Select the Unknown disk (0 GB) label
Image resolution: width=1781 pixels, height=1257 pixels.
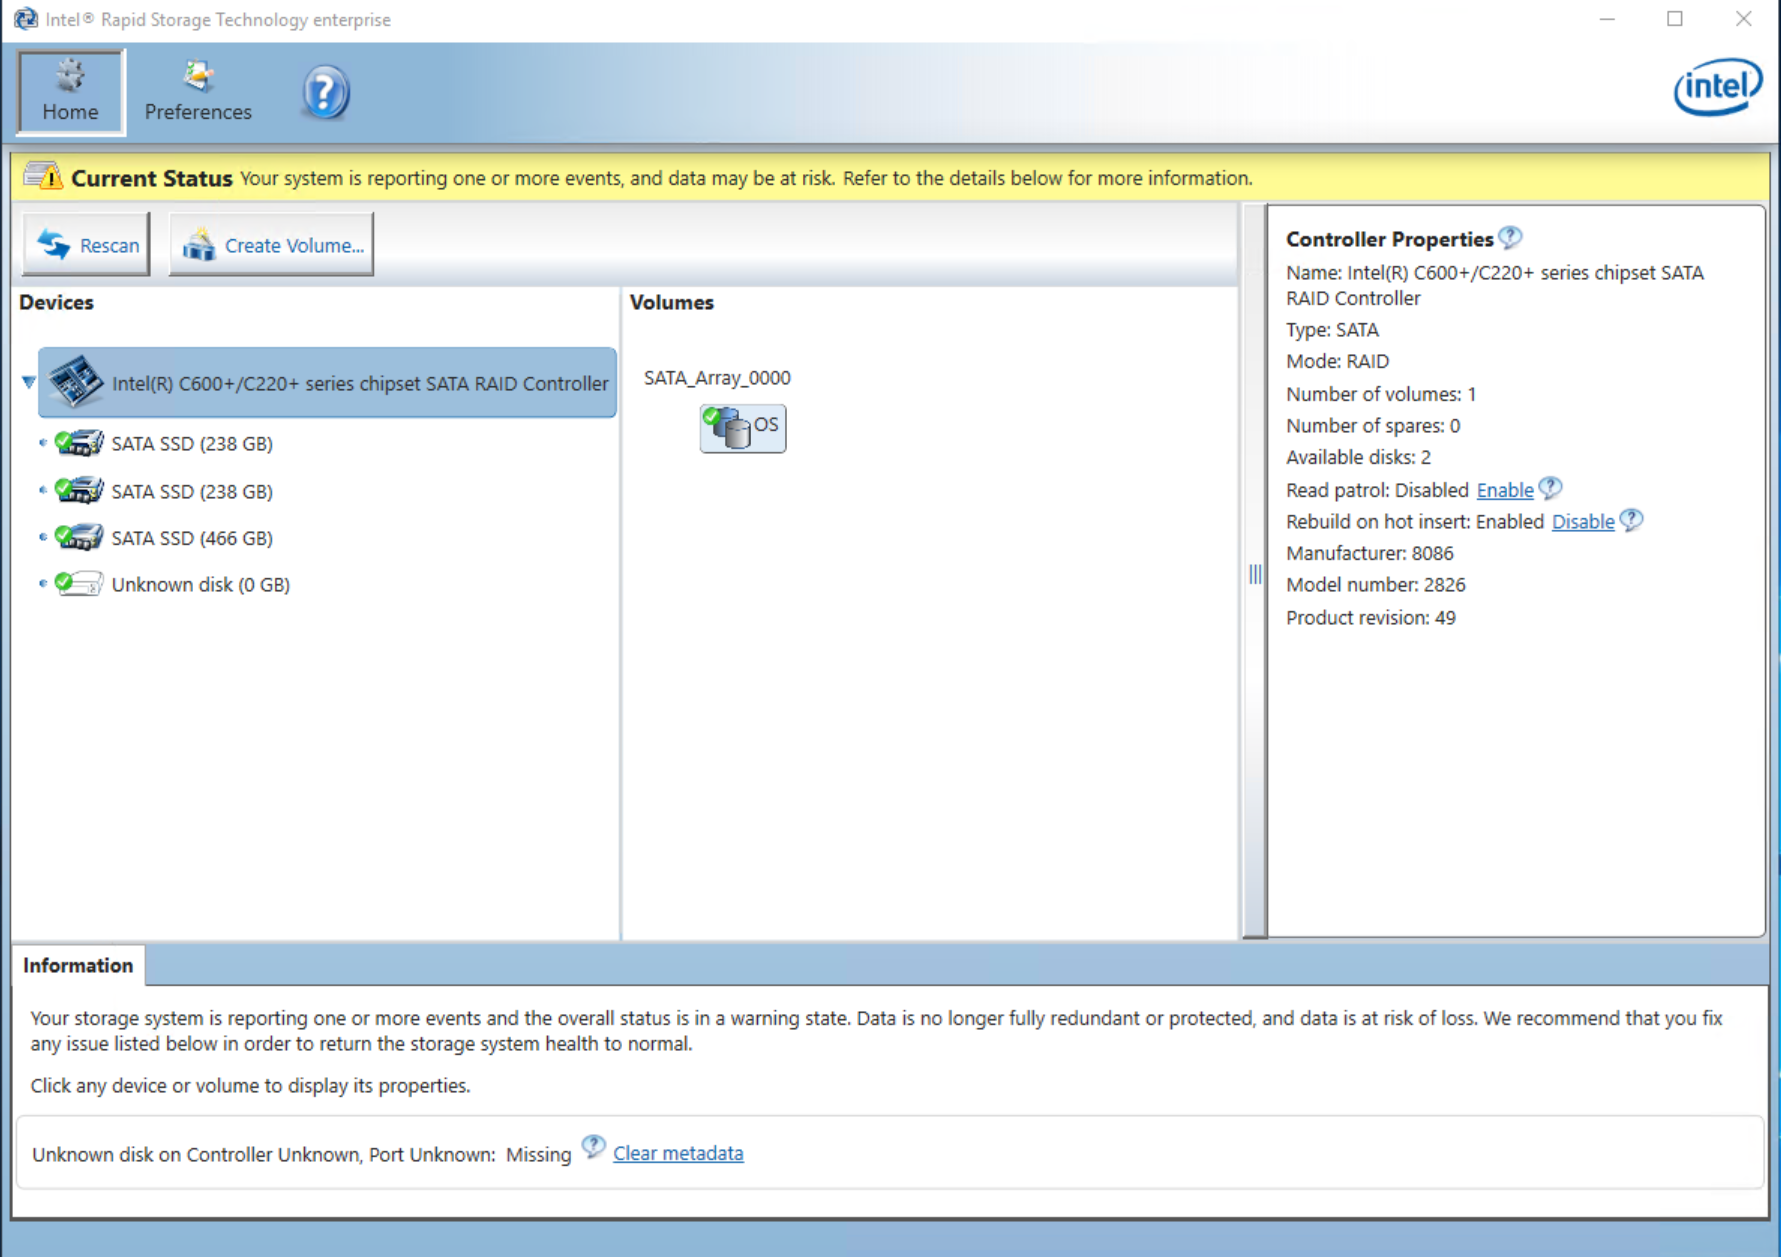pyautogui.click(x=200, y=584)
